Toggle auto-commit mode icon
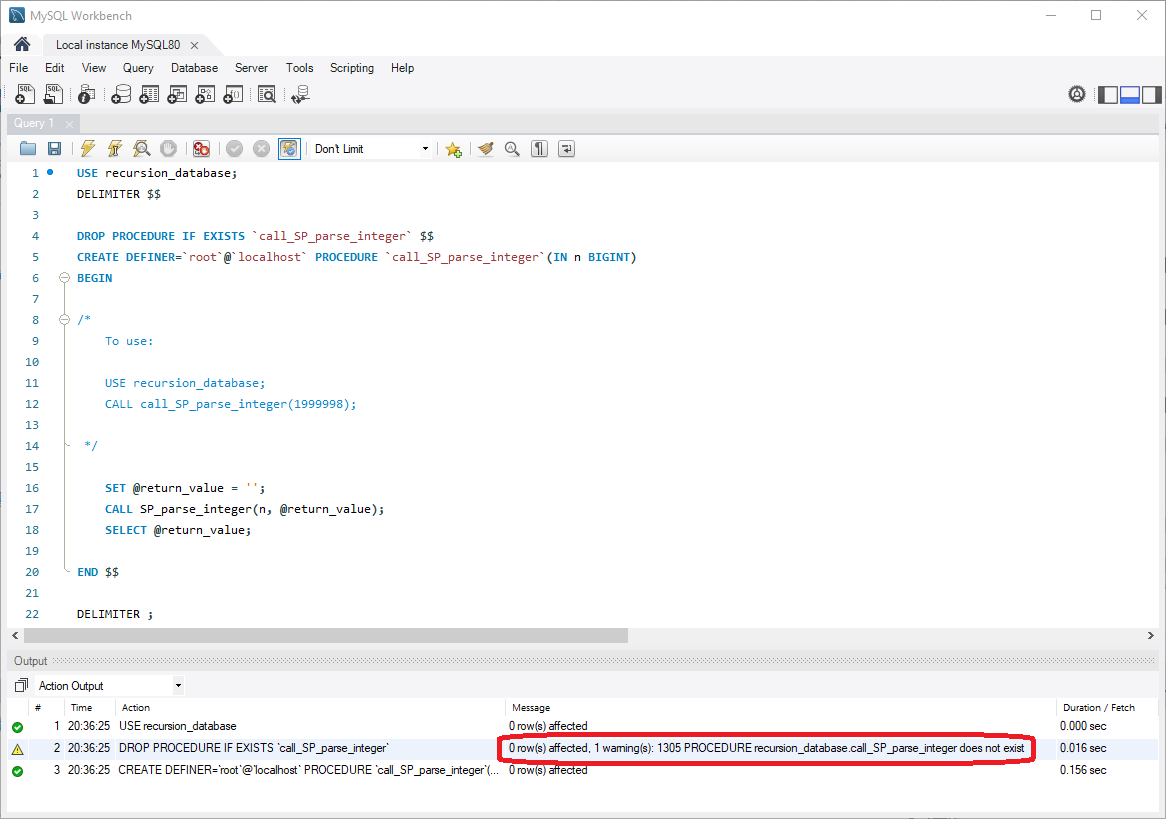The height and width of the screenshot is (819, 1166). pos(289,149)
